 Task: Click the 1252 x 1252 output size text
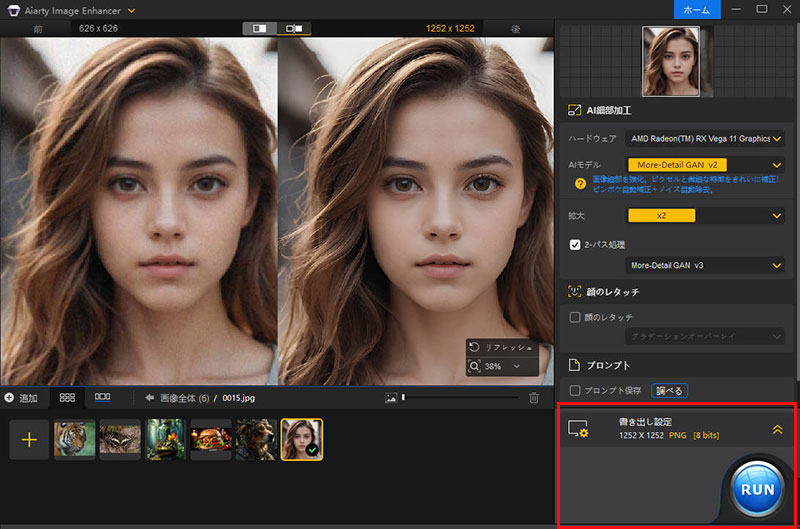point(450,29)
